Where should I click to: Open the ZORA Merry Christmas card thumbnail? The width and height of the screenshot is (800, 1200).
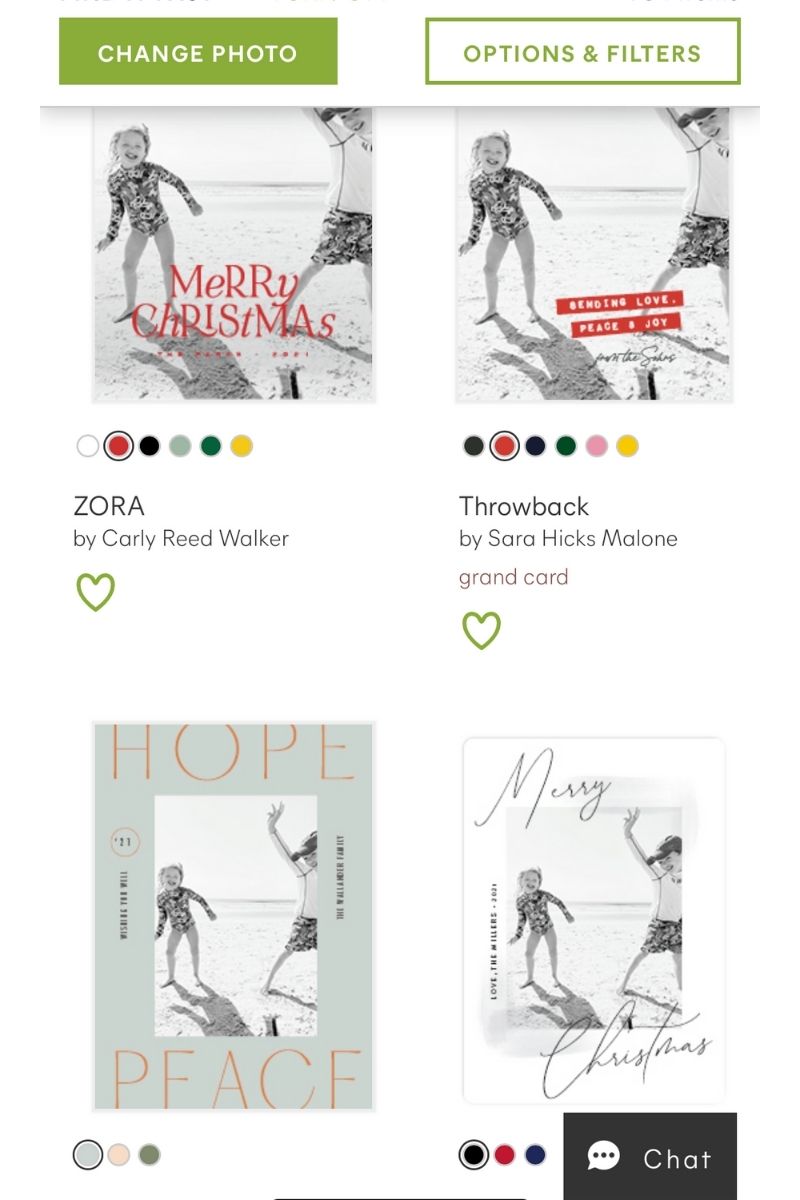pos(233,255)
